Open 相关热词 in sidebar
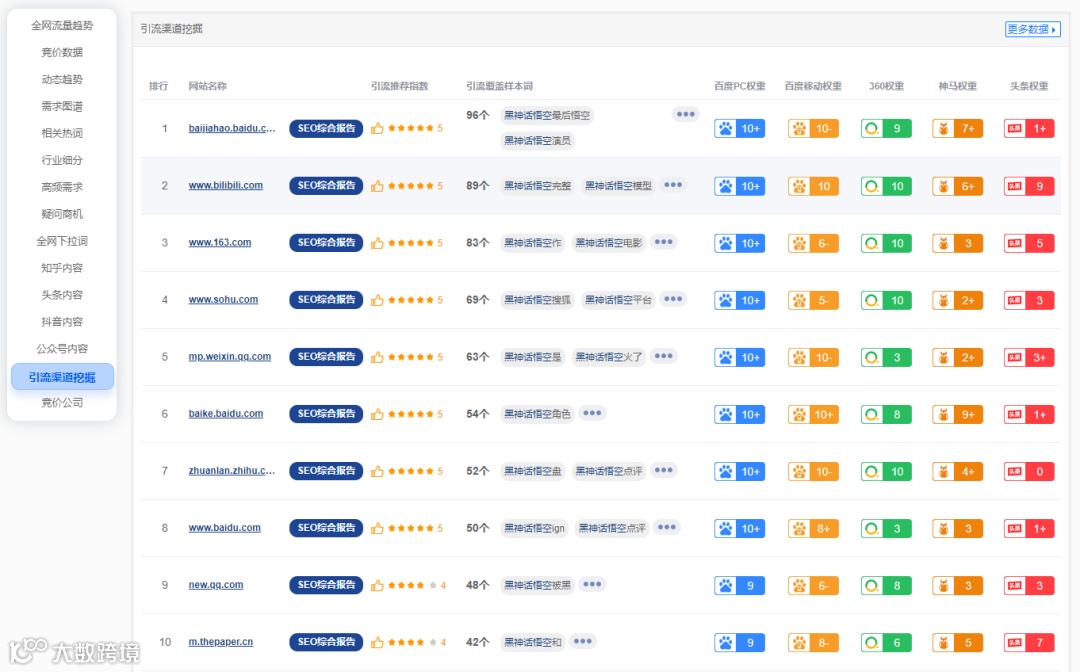 point(62,133)
